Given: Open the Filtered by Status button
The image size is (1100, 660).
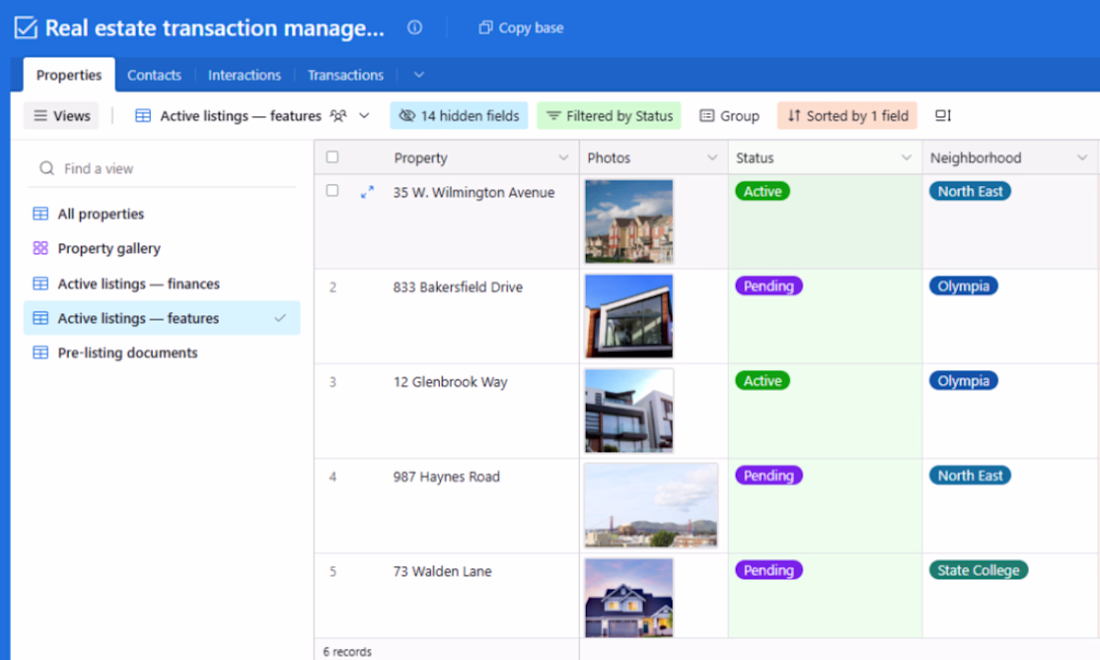Looking at the screenshot, I should (x=609, y=116).
